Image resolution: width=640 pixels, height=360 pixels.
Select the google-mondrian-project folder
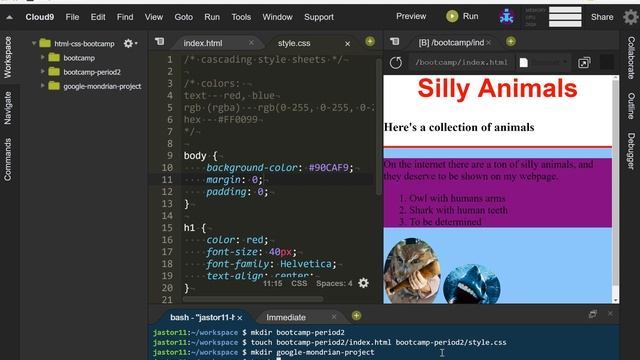[x=102, y=86]
